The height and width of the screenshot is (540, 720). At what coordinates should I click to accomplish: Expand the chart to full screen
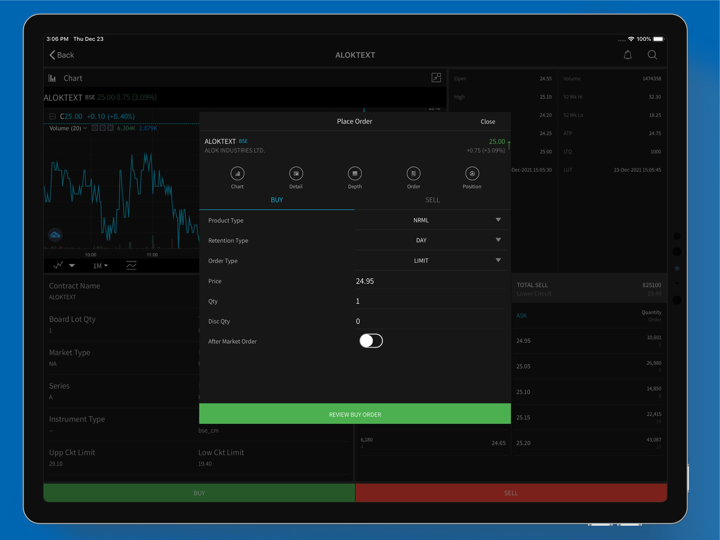[436, 77]
